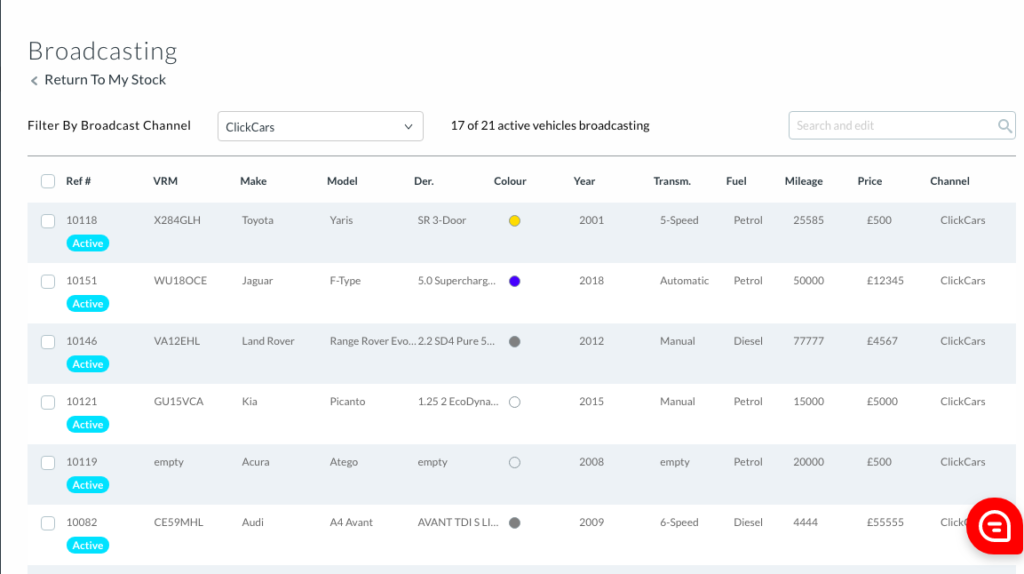The height and width of the screenshot is (574, 1024).
Task: Click Active badge for vehicle 10118
Action: (88, 243)
